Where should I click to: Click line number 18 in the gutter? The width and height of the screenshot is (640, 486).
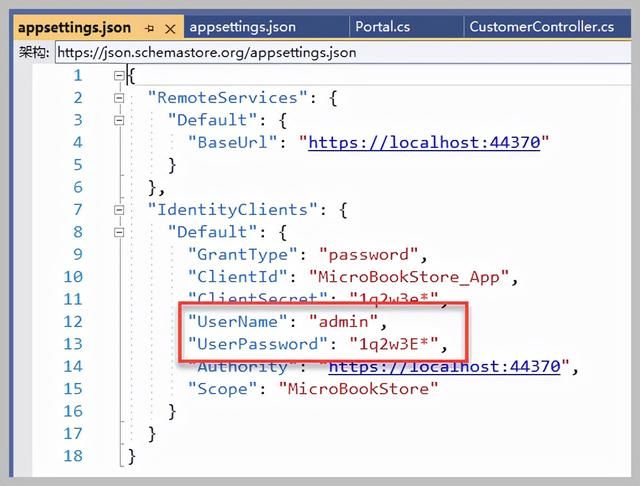pos(72,456)
